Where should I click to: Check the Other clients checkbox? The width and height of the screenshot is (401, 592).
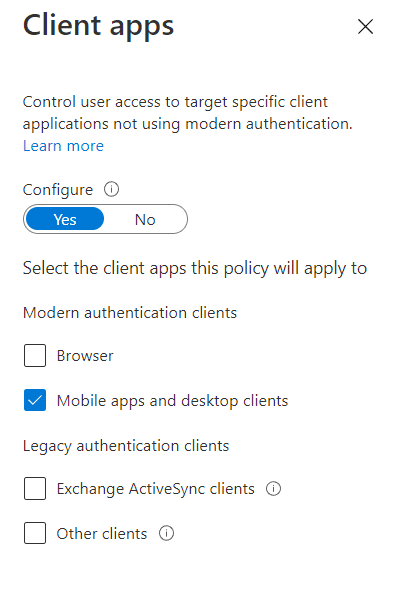(x=35, y=533)
